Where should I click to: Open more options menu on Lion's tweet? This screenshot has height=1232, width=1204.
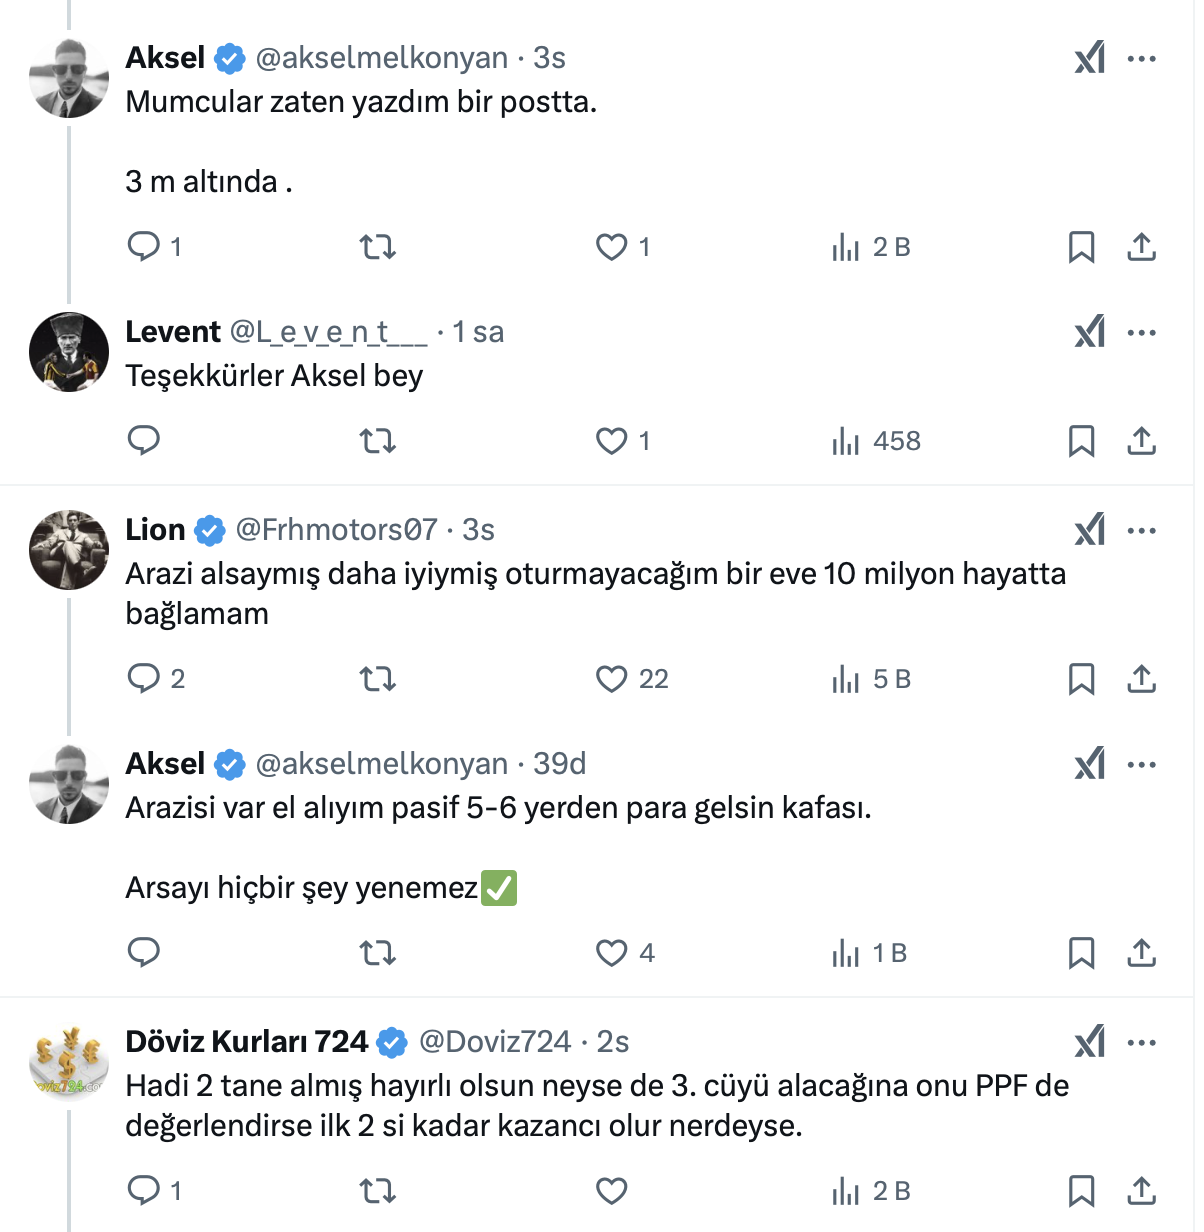click(1141, 530)
